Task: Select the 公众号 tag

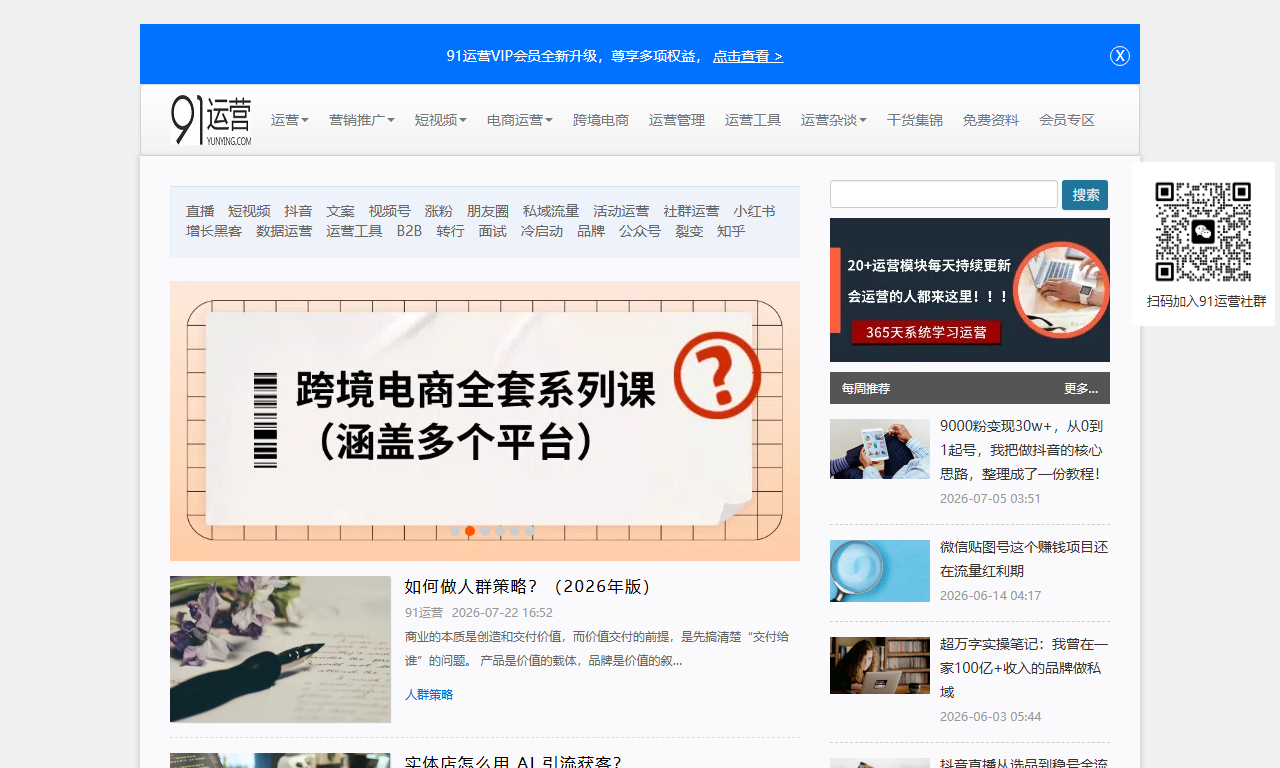Action: click(x=640, y=231)
